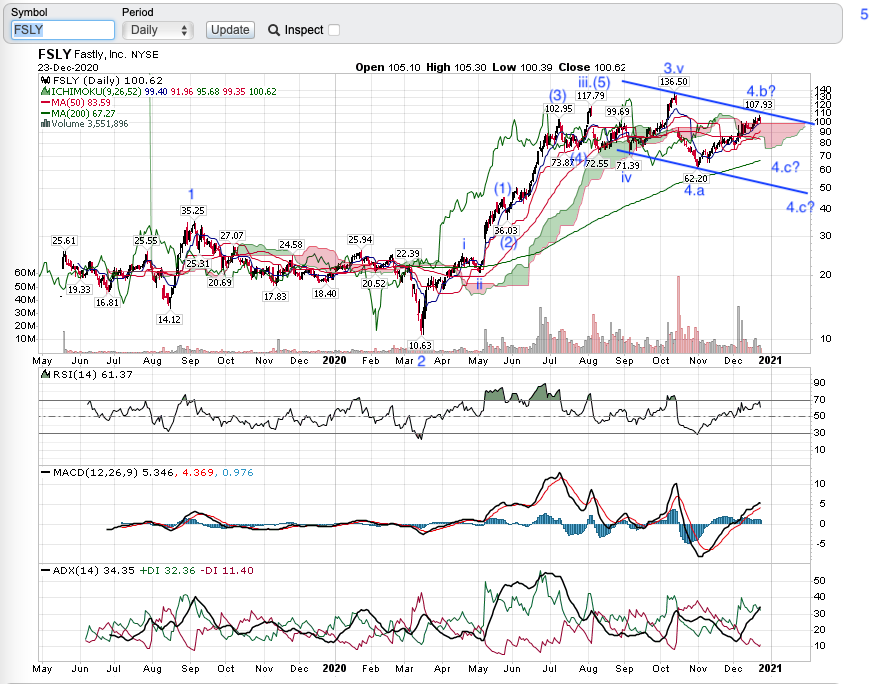Click the green MA(200) legend marker
The width and height of the screenshot is (893, 684).
[44, 113]
